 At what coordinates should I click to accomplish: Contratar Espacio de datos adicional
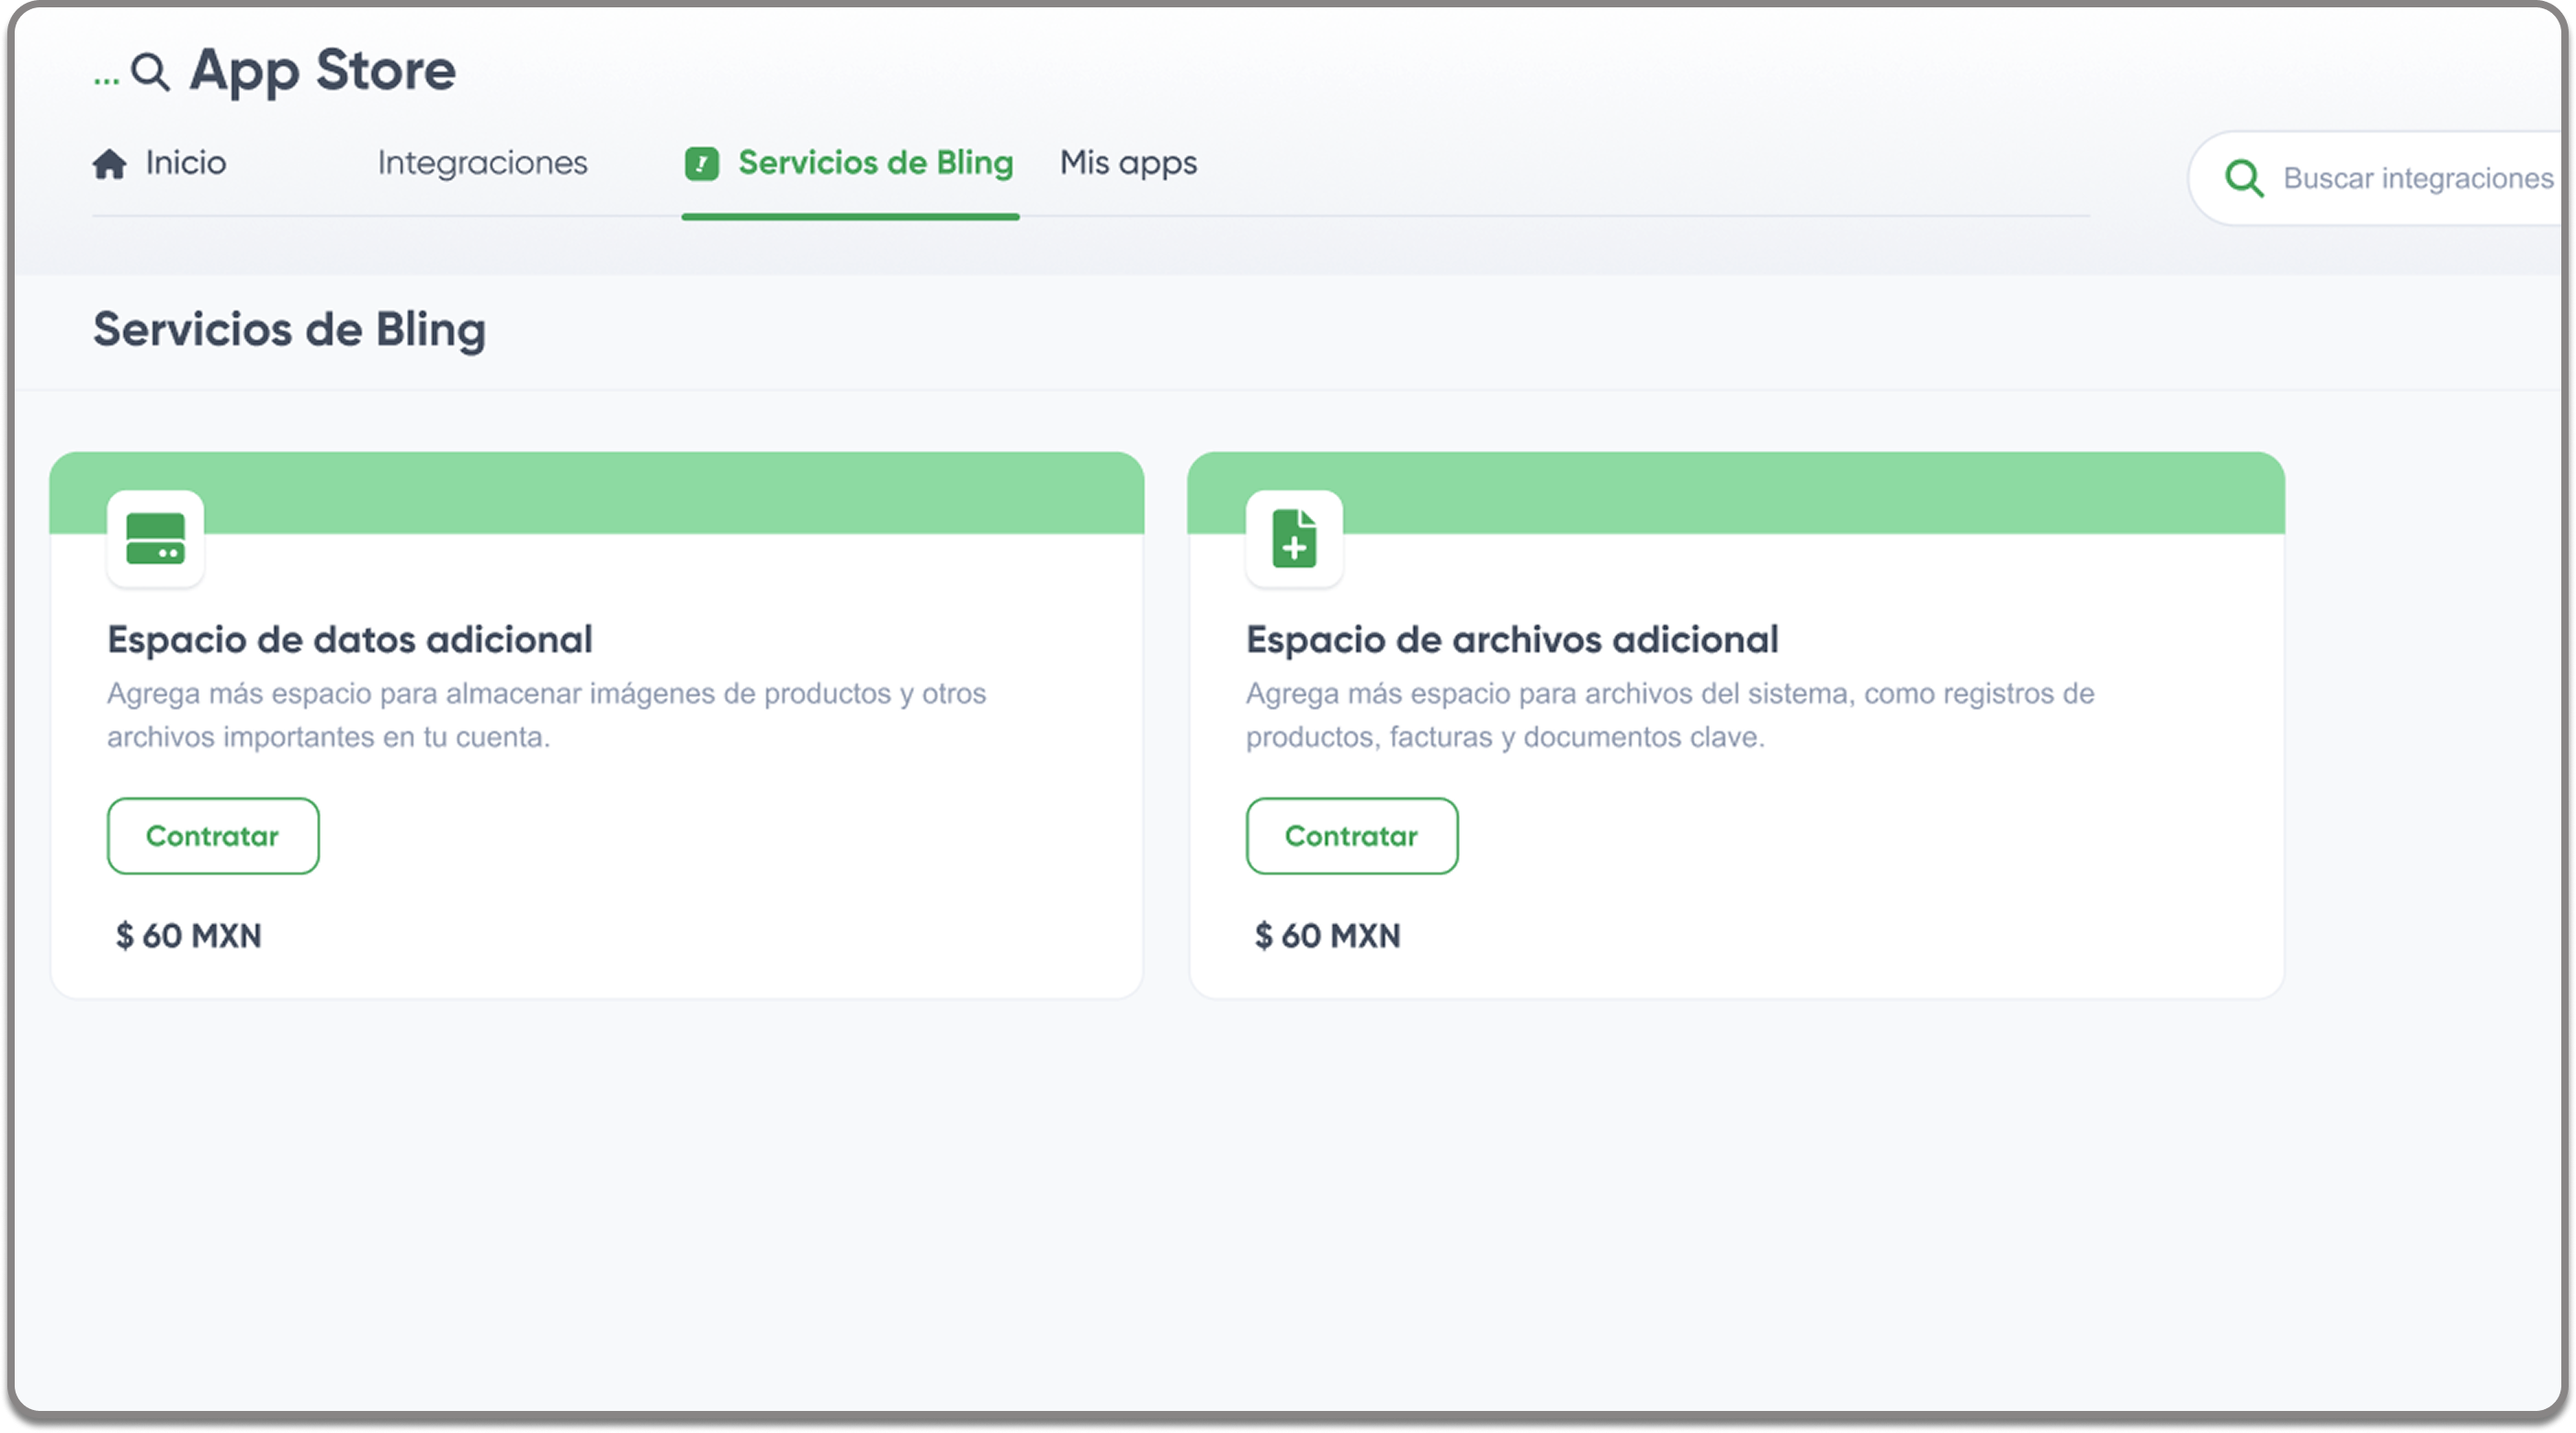[x=213, y=836]
